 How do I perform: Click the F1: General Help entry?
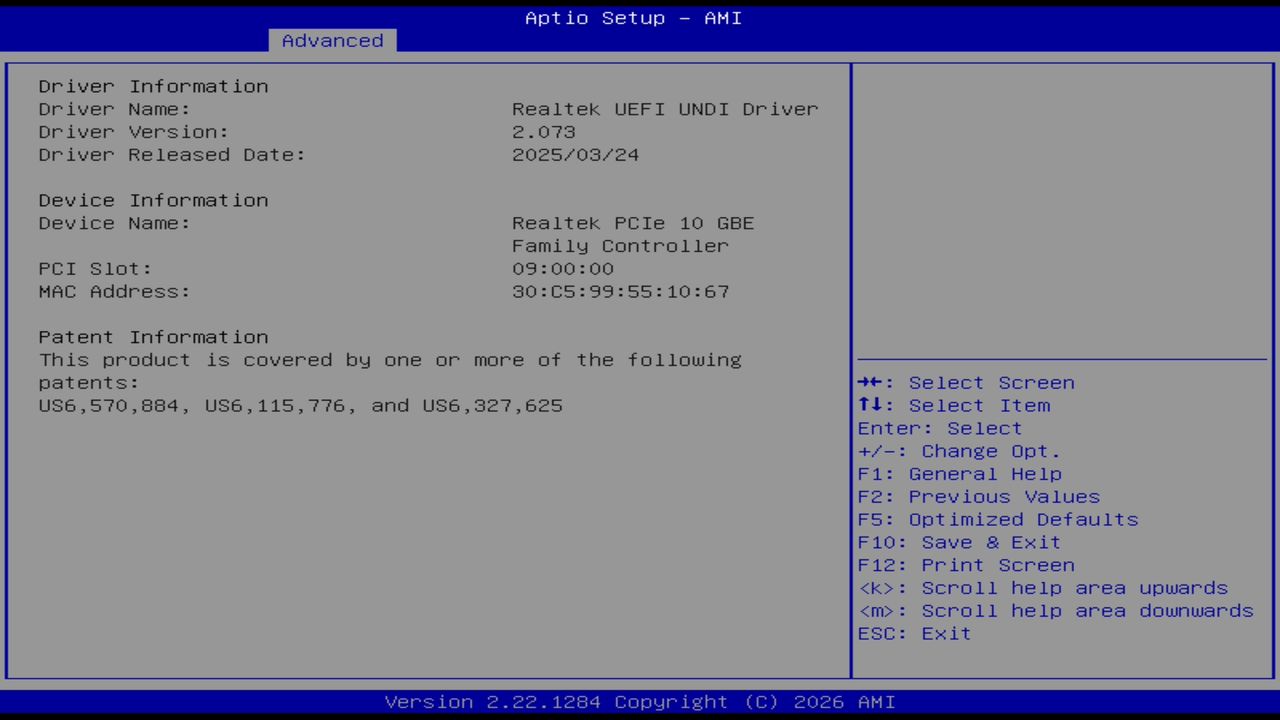pyautogui.click(x=960, y=474)
